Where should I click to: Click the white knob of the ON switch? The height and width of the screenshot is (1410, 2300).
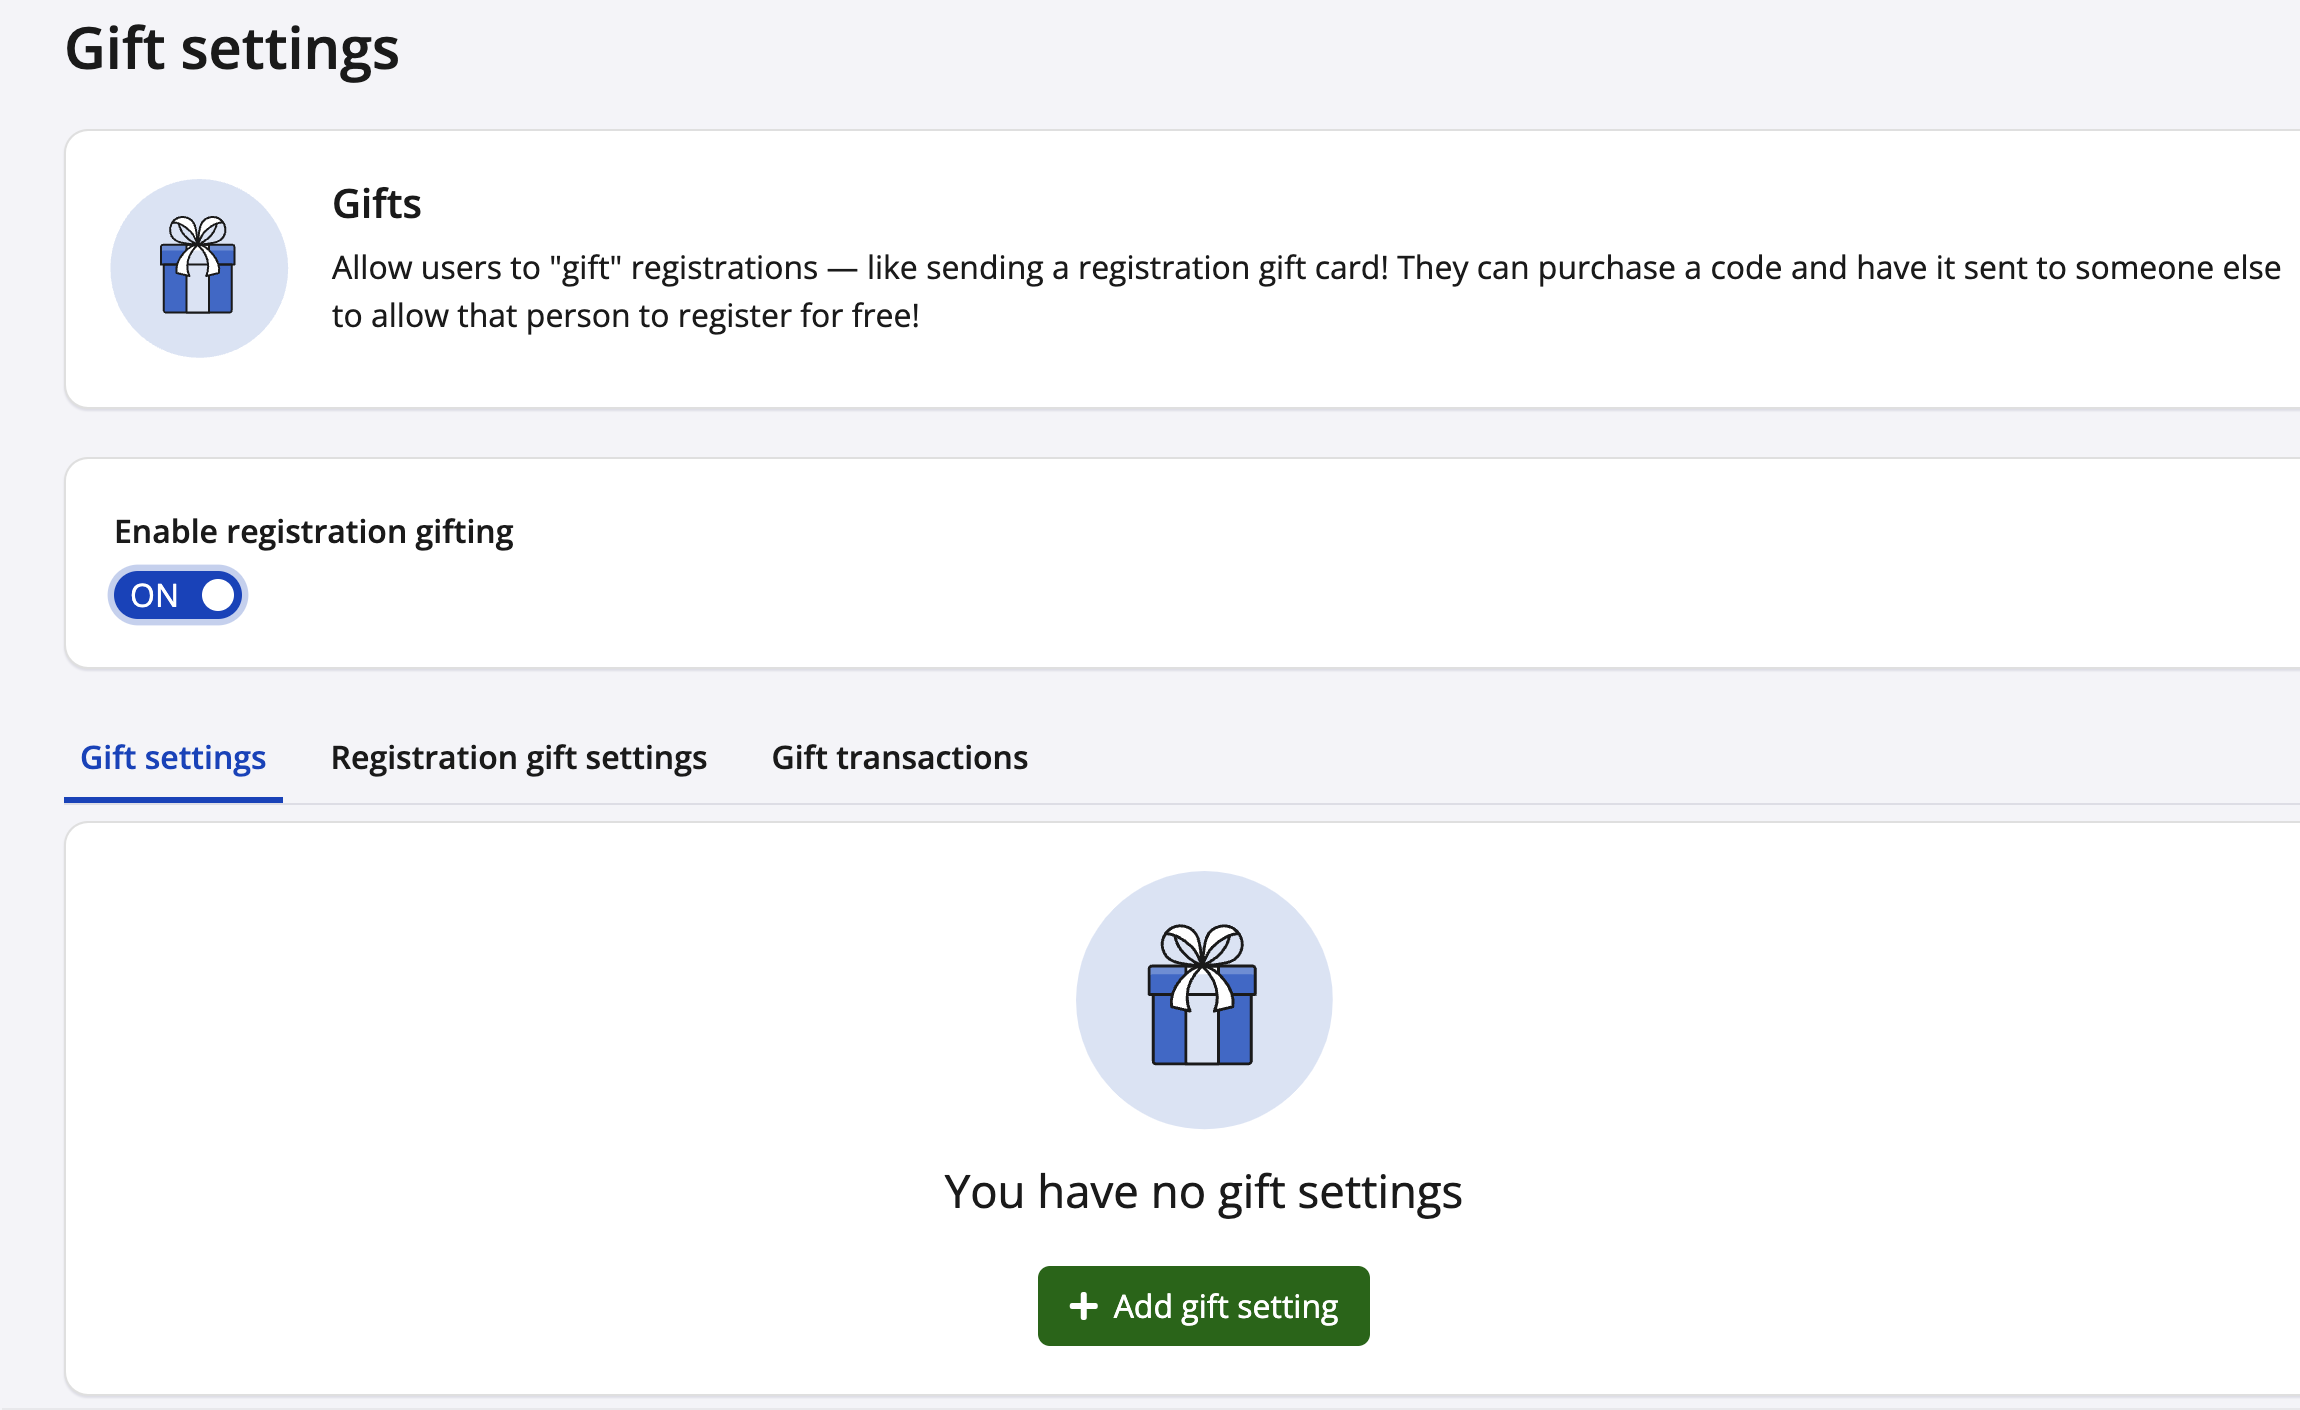point(218,596)
